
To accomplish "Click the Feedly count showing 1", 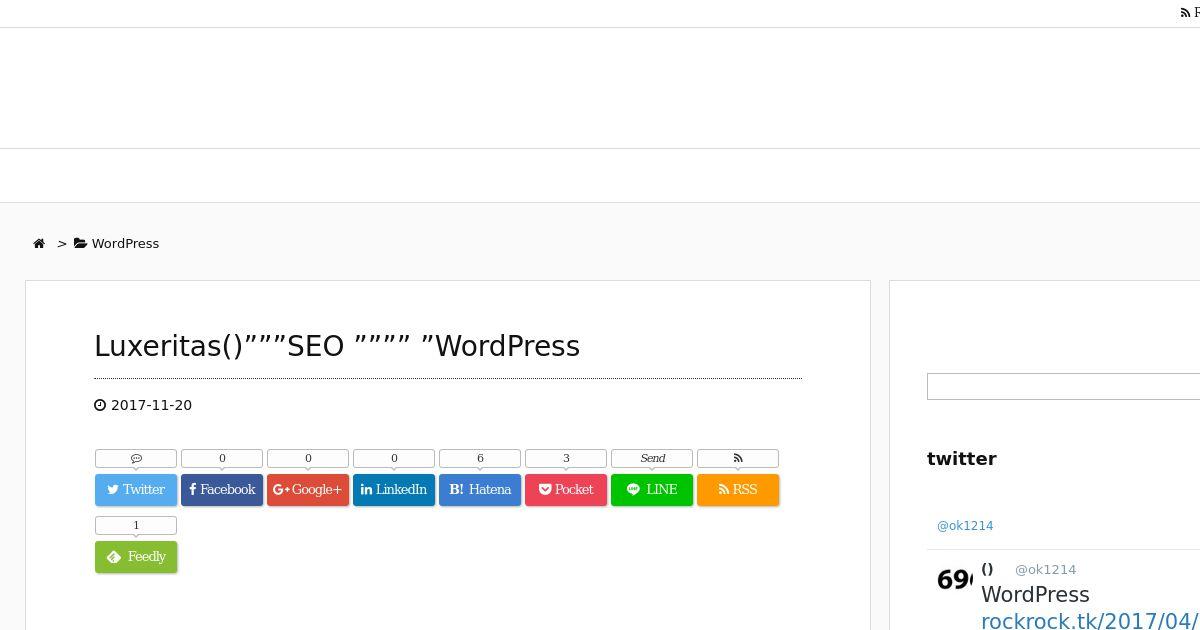I will pyautogui.click(x=136, y=525).
